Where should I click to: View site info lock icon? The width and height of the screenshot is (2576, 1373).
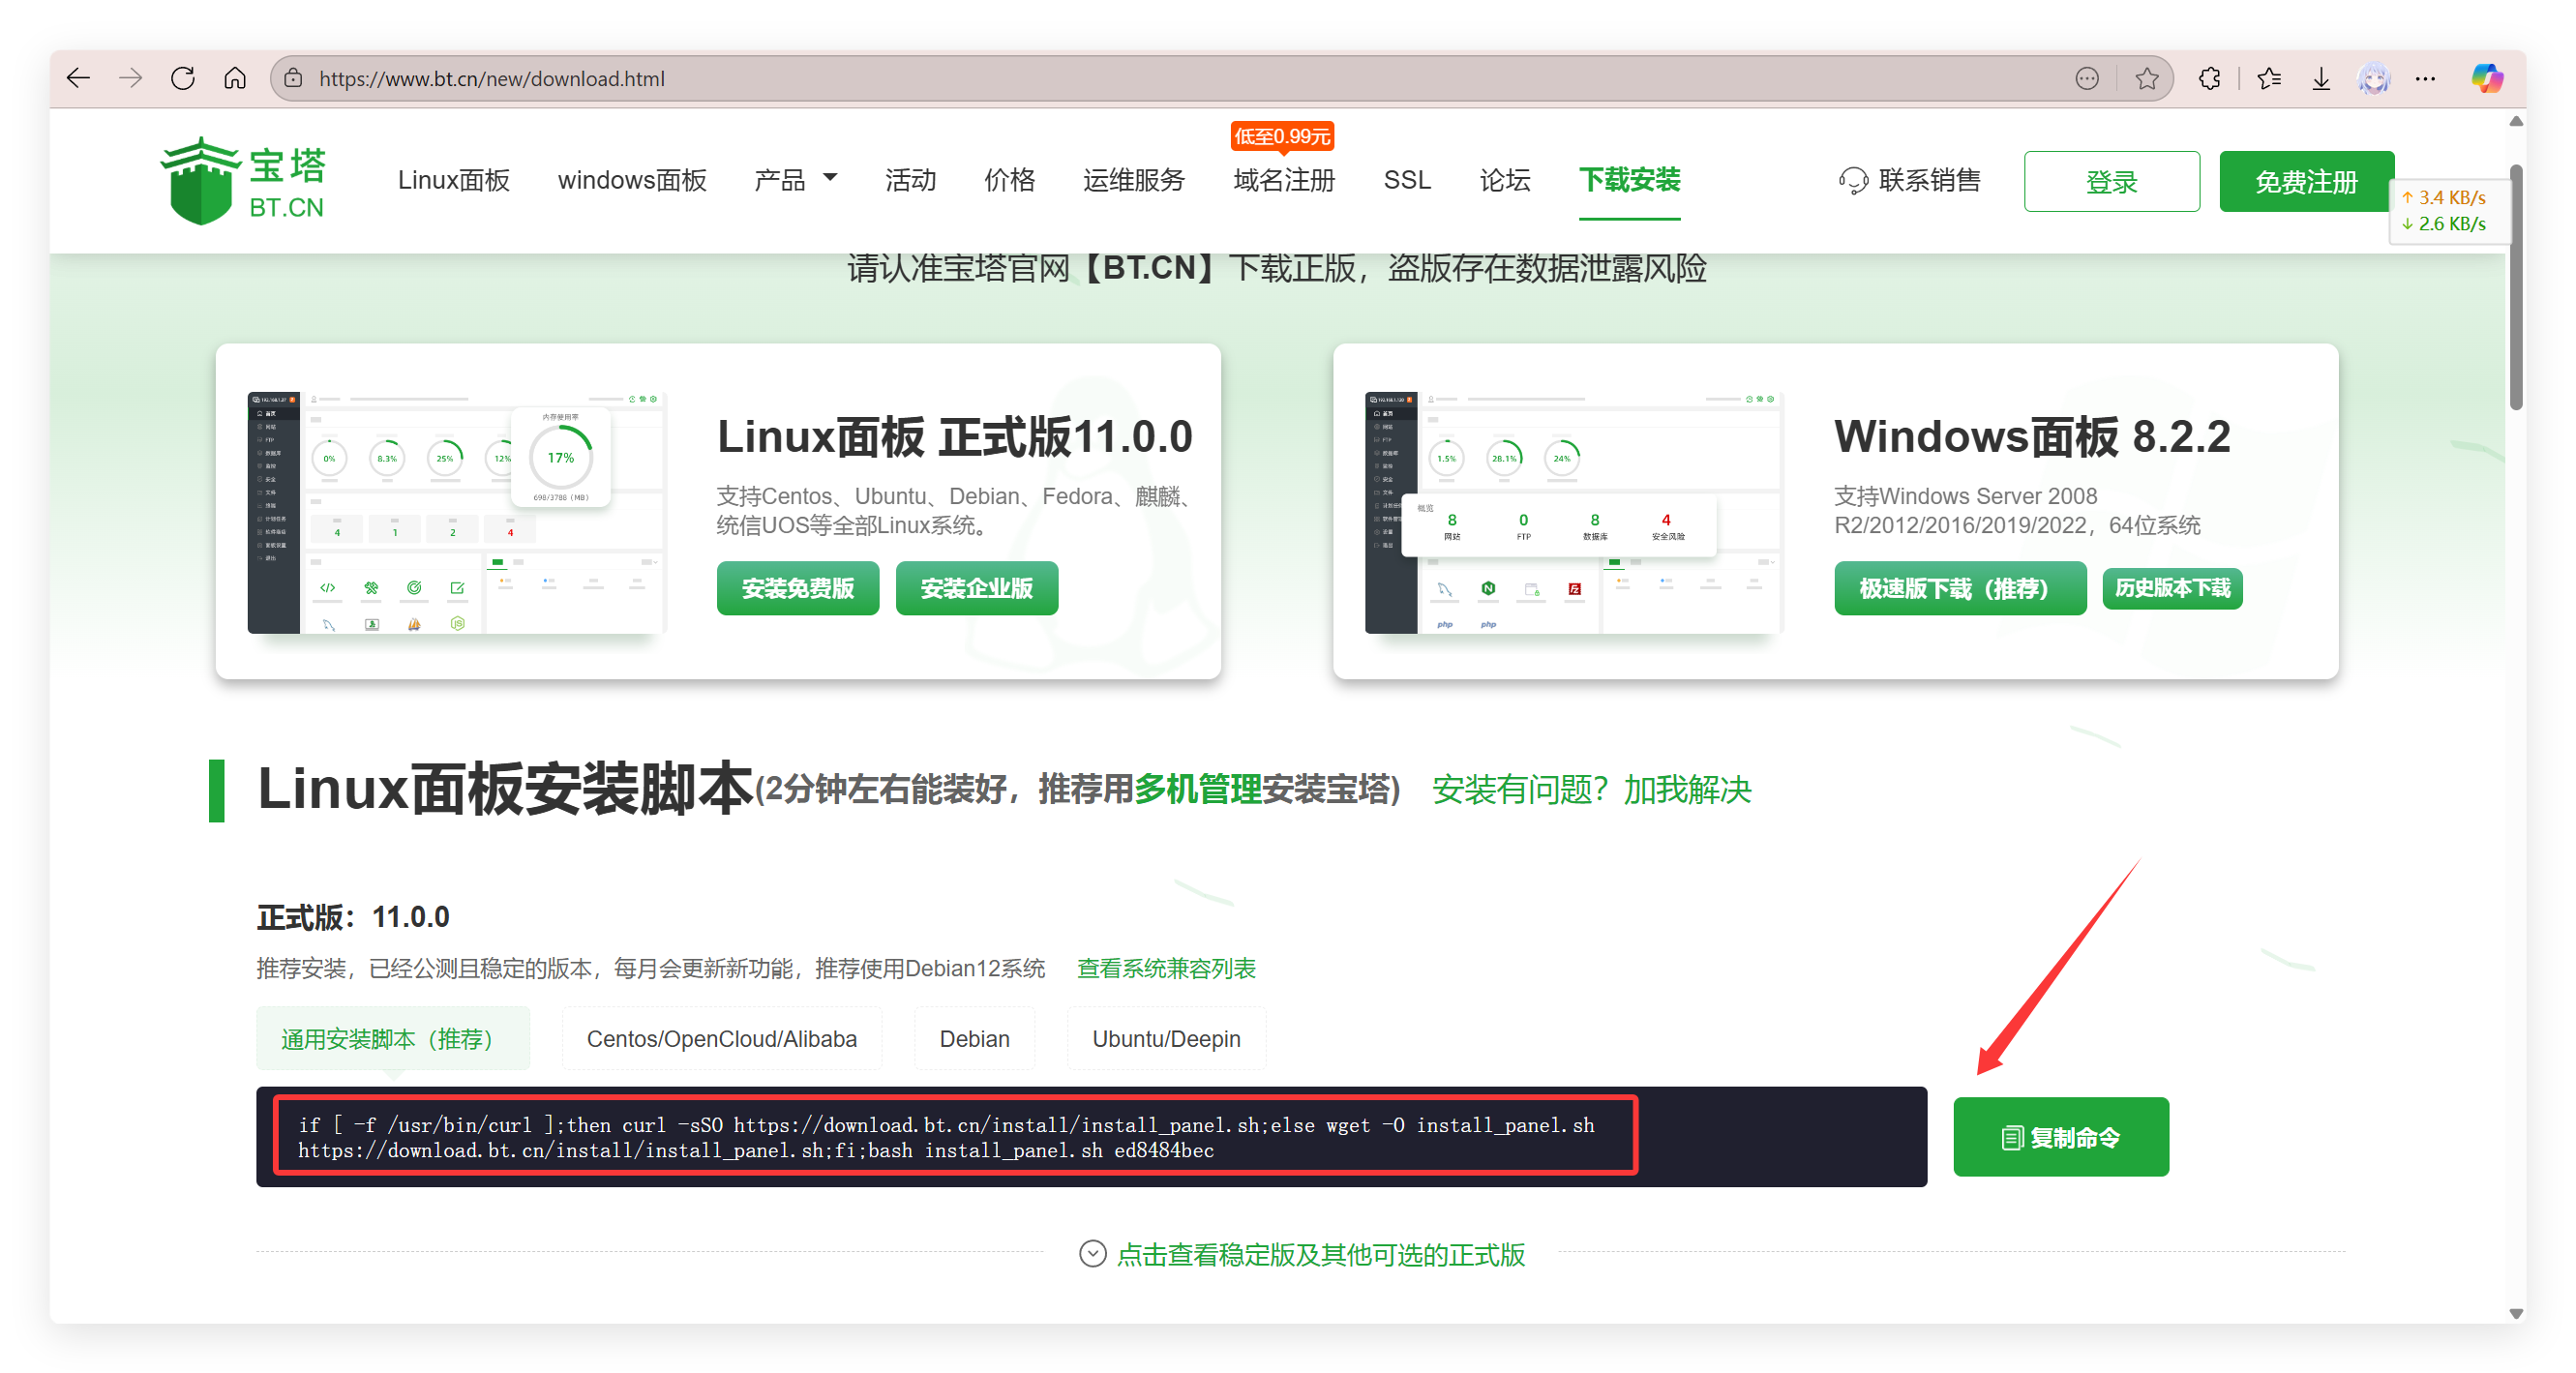293,78
